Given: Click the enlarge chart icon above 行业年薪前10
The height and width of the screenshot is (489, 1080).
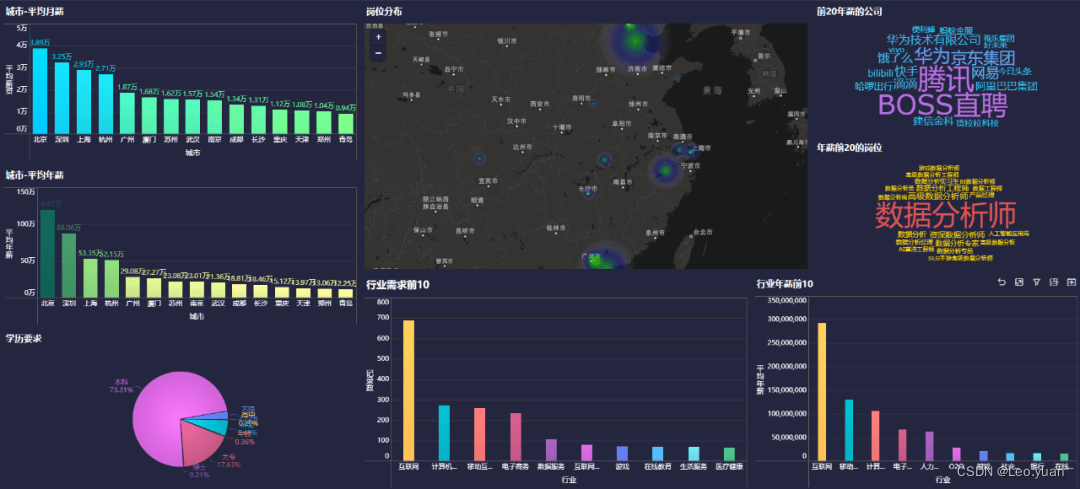Looking at the screenshot, I should click(1019, 282).
